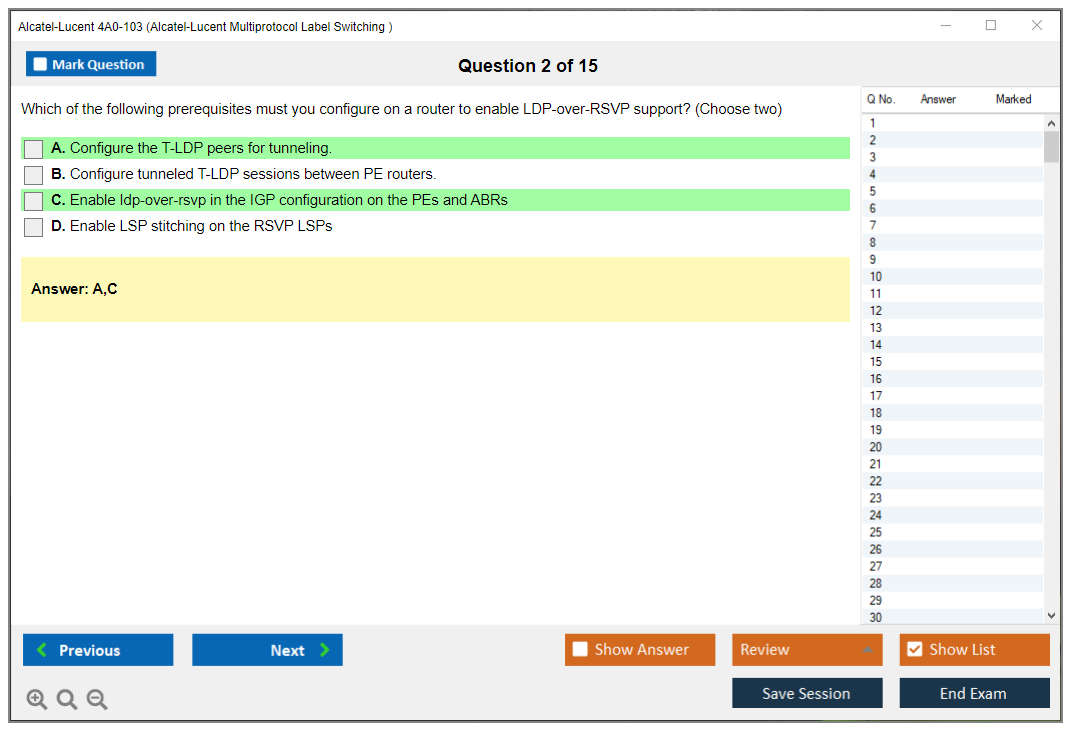Maximize the exam window
The width and height of the screenshot is (1075, 735).
(991, 26)
